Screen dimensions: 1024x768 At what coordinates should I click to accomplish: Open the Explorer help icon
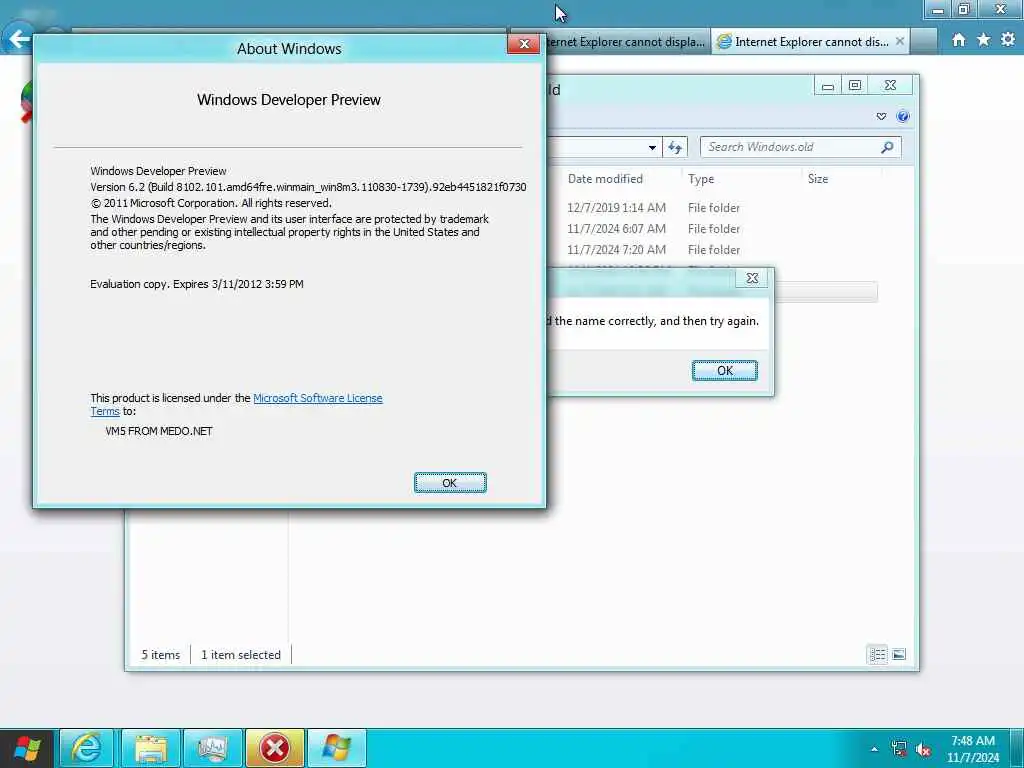tap(903, 116)
